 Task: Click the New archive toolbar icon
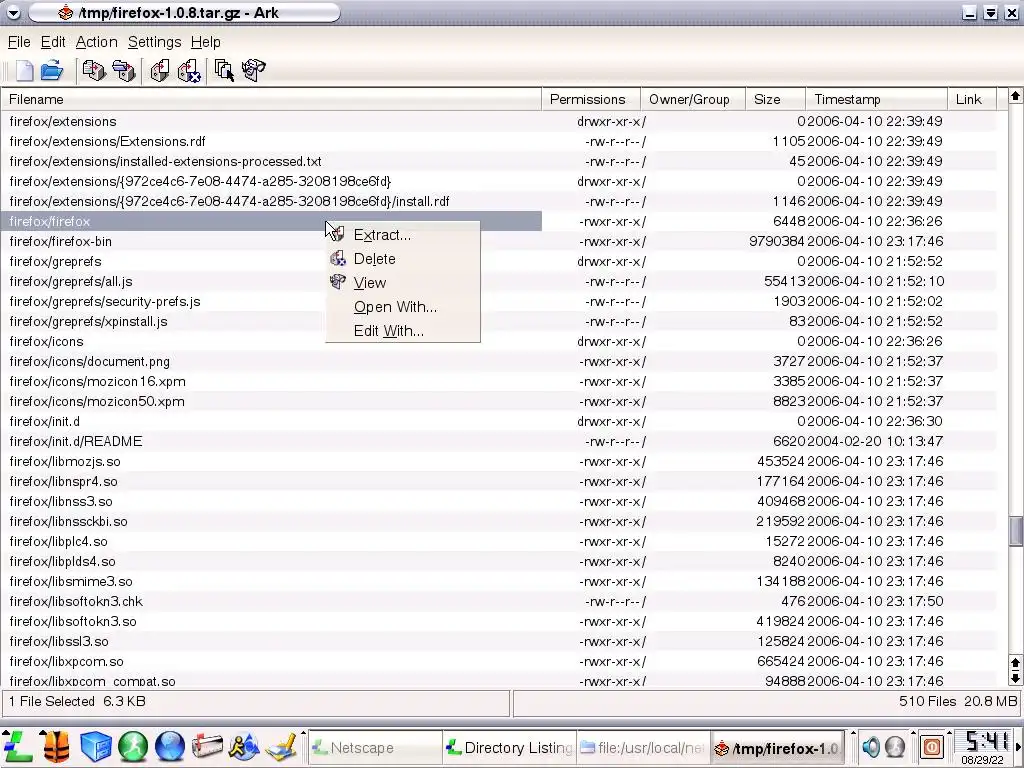[x=24, y=70]
